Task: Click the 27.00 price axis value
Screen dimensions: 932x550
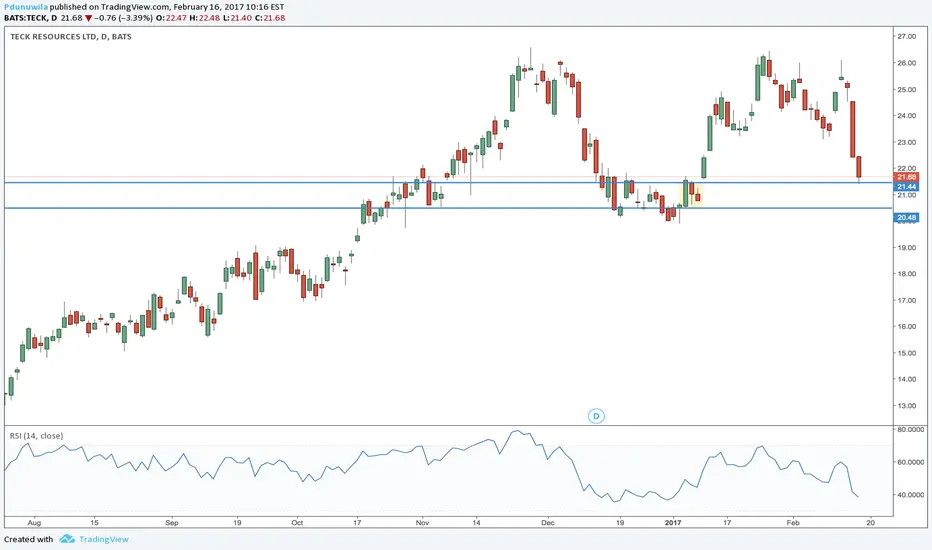Action: pyautogui.click(x=906, y=36)
